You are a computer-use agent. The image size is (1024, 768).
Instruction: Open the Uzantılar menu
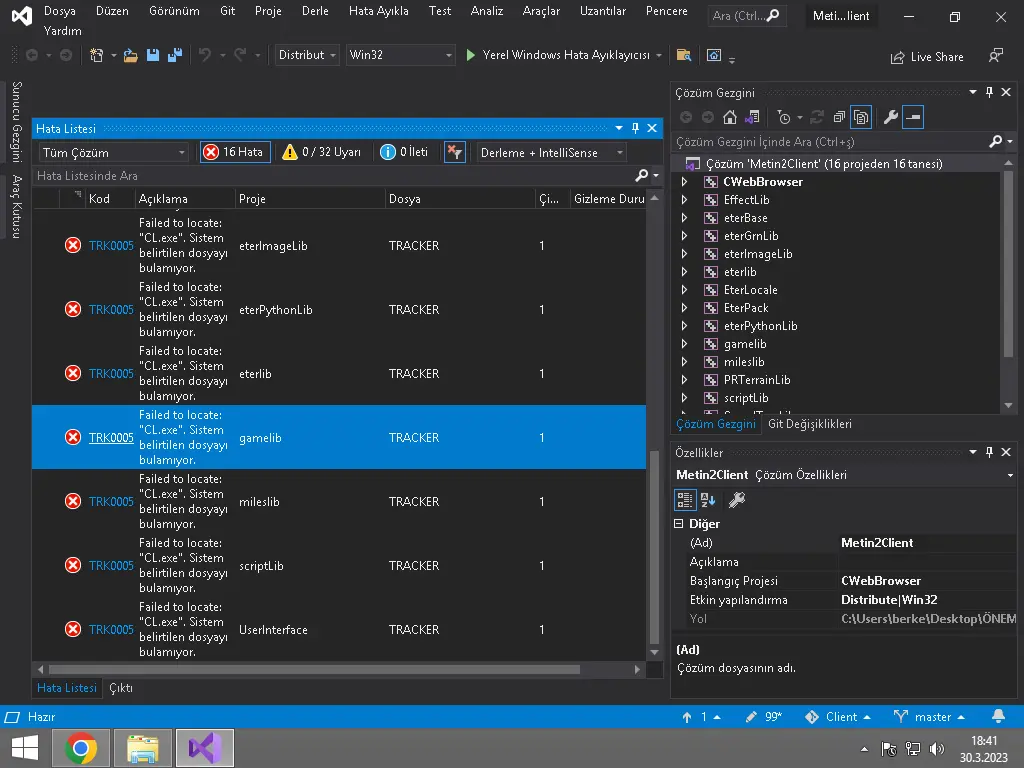pyautogui.click(x=602, y=11)
